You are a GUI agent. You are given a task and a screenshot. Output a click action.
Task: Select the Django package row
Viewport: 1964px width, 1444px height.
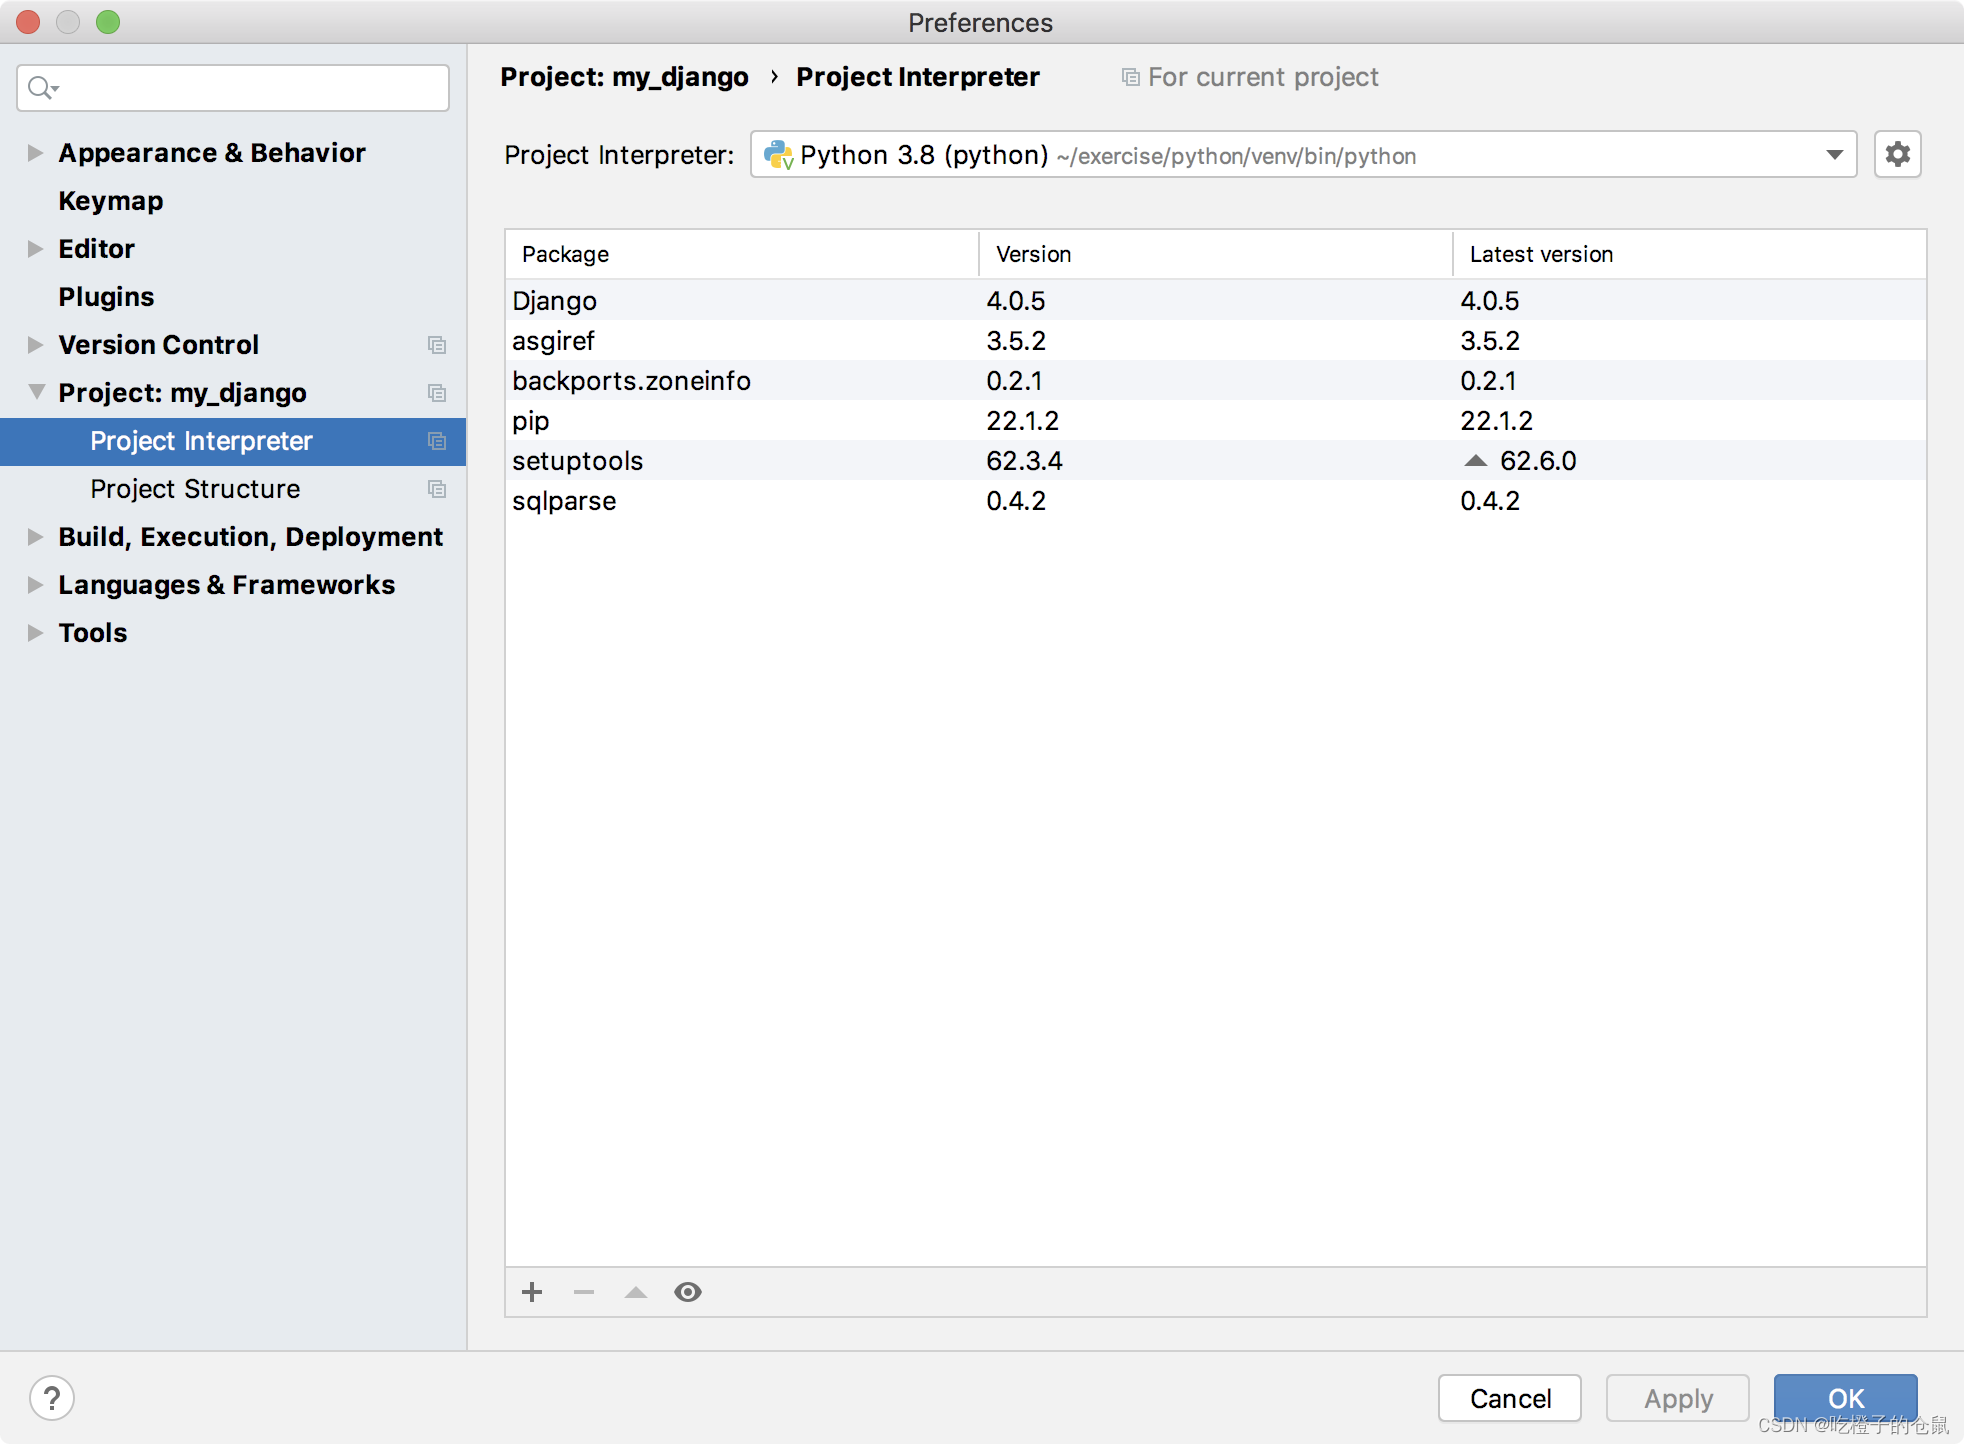(x=1216, y=301)
